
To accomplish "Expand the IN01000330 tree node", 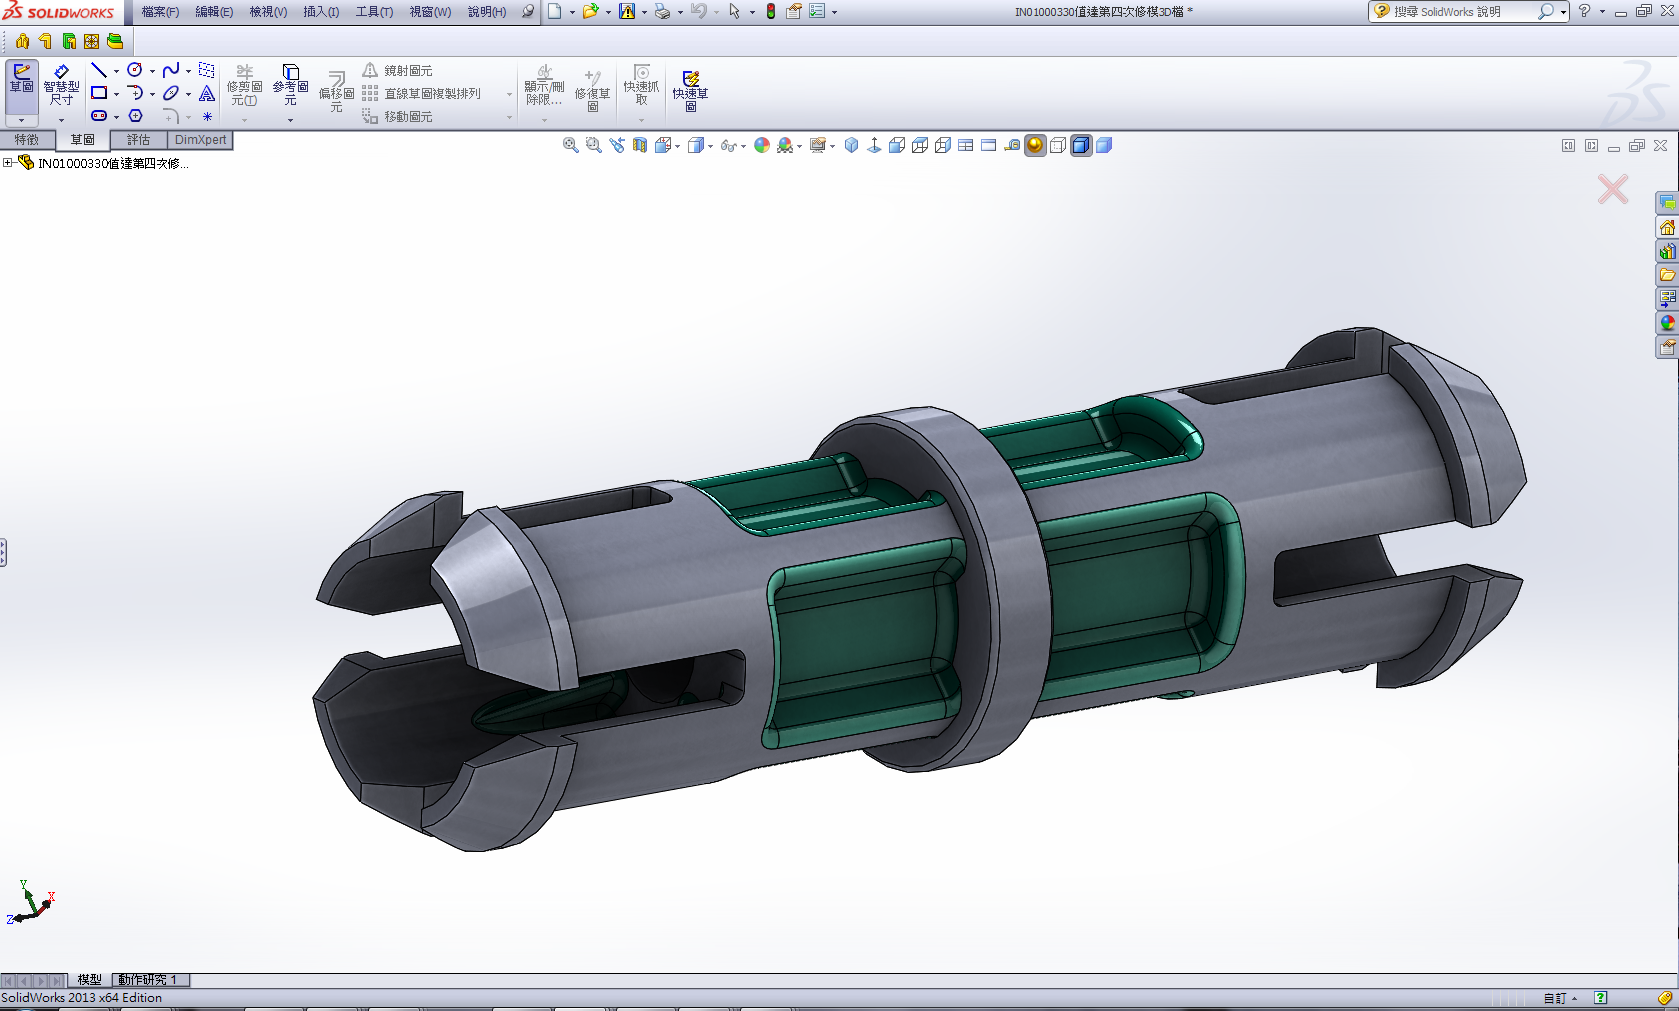I will click(8, 163).
